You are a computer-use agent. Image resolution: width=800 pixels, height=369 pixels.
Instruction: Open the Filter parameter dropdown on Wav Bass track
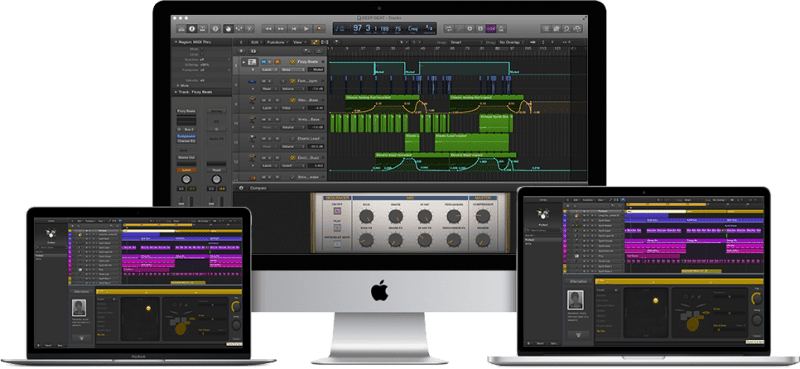(x=293, y=108)
